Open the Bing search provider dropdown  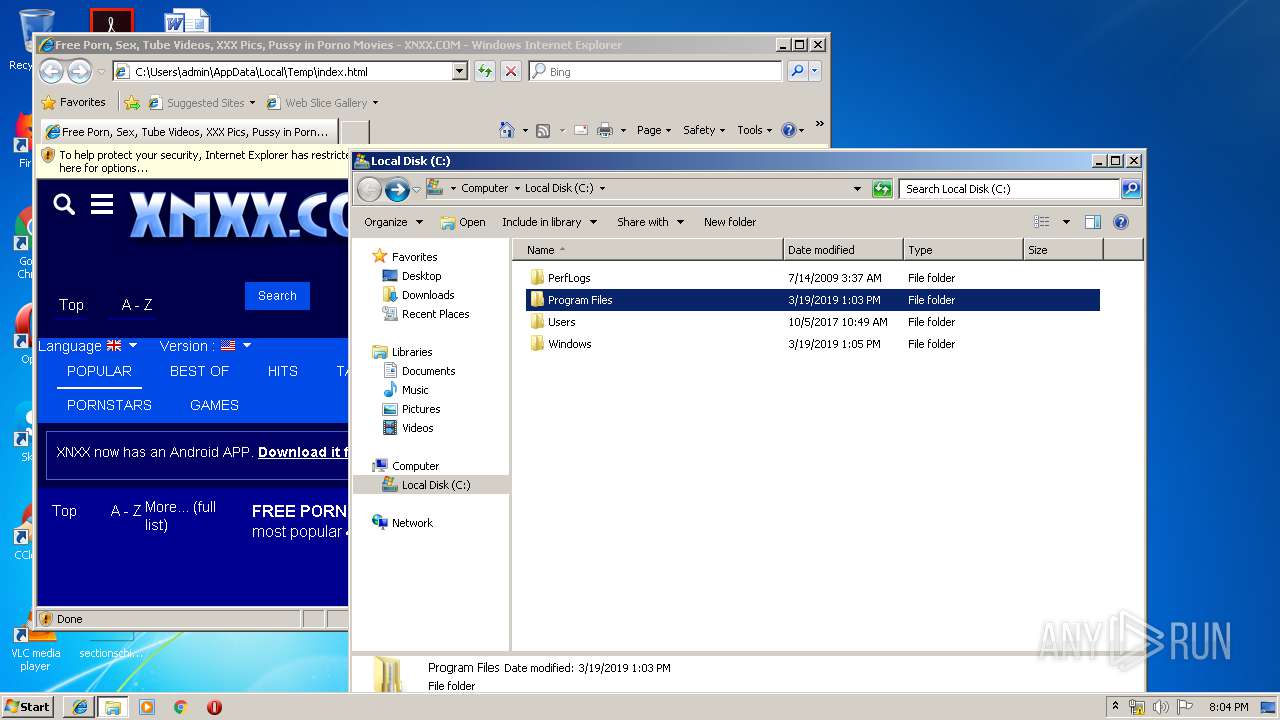click(815, 71)
